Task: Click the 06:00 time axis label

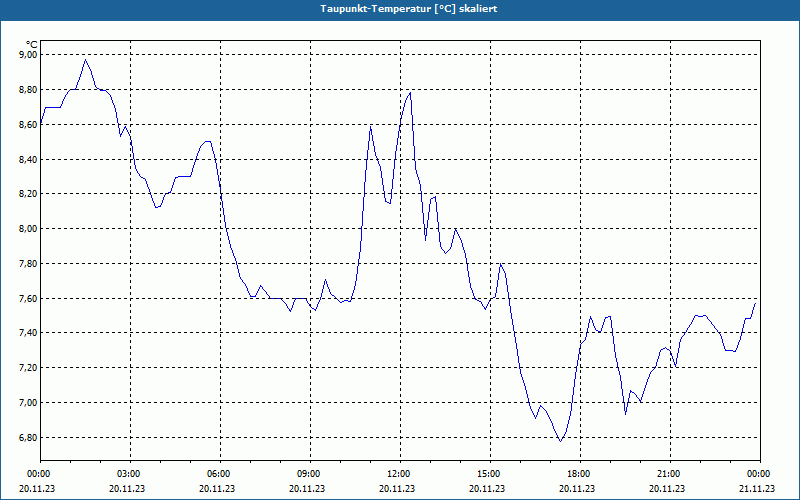Action: (x=220, y=473)
